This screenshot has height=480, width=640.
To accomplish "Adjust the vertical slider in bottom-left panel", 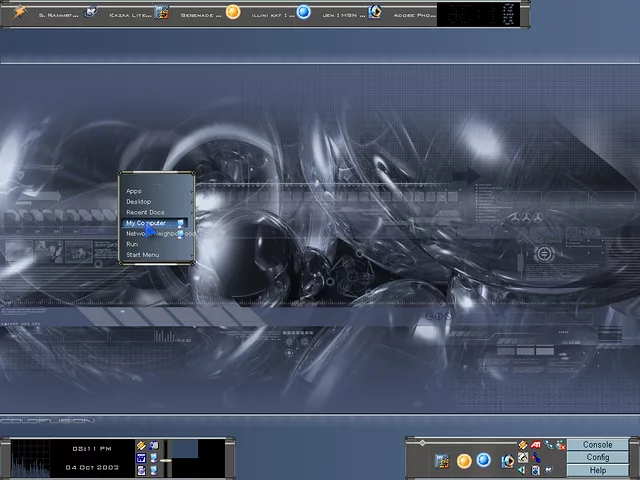I will [166, 458].
